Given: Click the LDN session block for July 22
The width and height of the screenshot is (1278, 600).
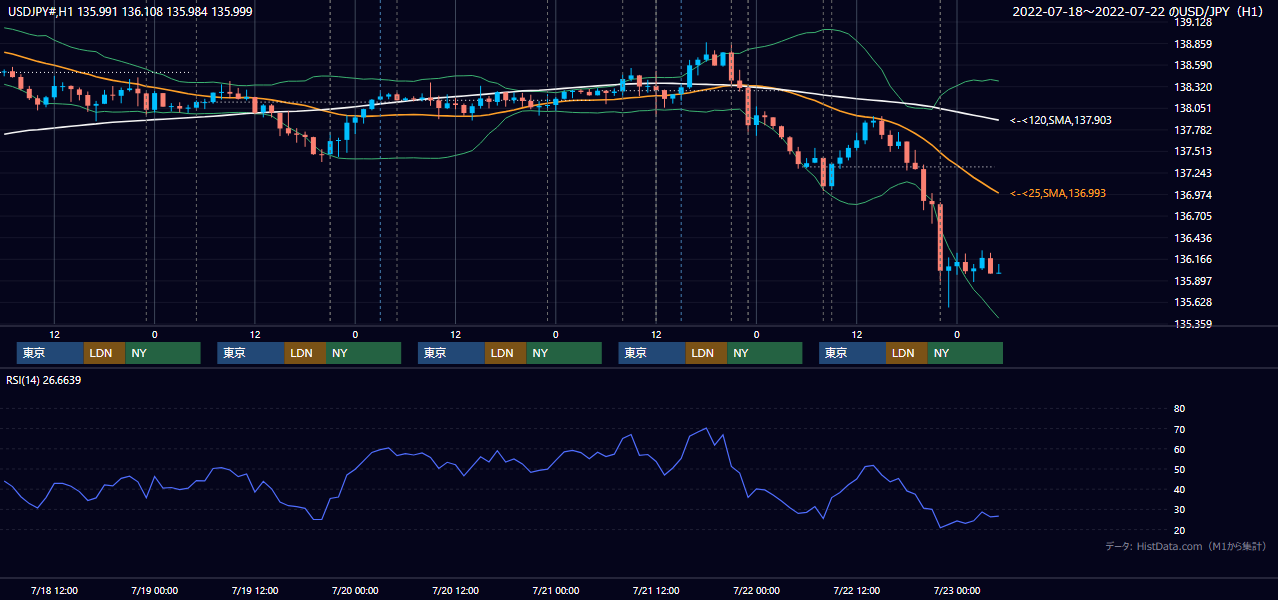Looking at the screenshot, I should pos(907,353).
